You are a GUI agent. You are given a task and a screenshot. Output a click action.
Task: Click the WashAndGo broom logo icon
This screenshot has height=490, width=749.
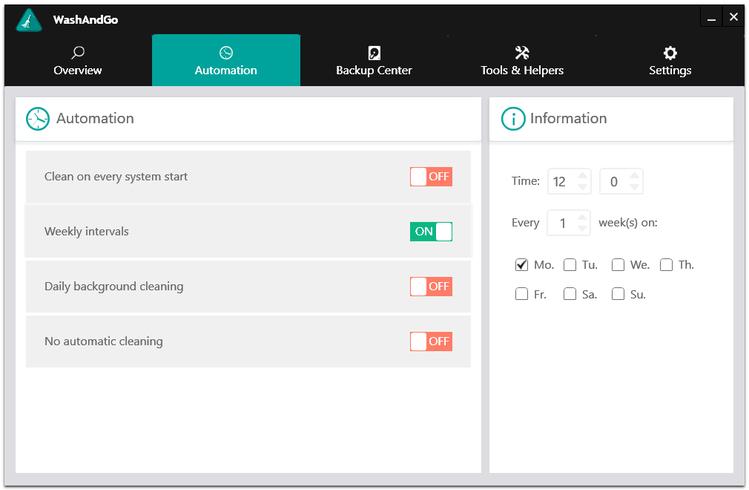click(x=29, y=20)
